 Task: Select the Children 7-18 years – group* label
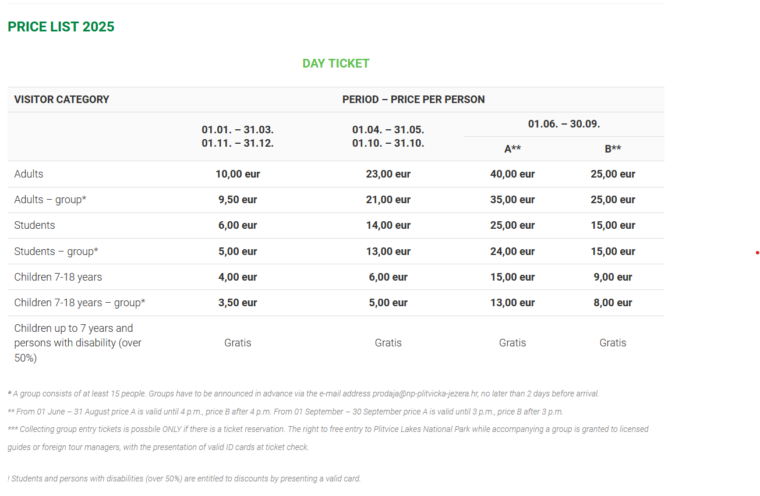click(80, 303)
